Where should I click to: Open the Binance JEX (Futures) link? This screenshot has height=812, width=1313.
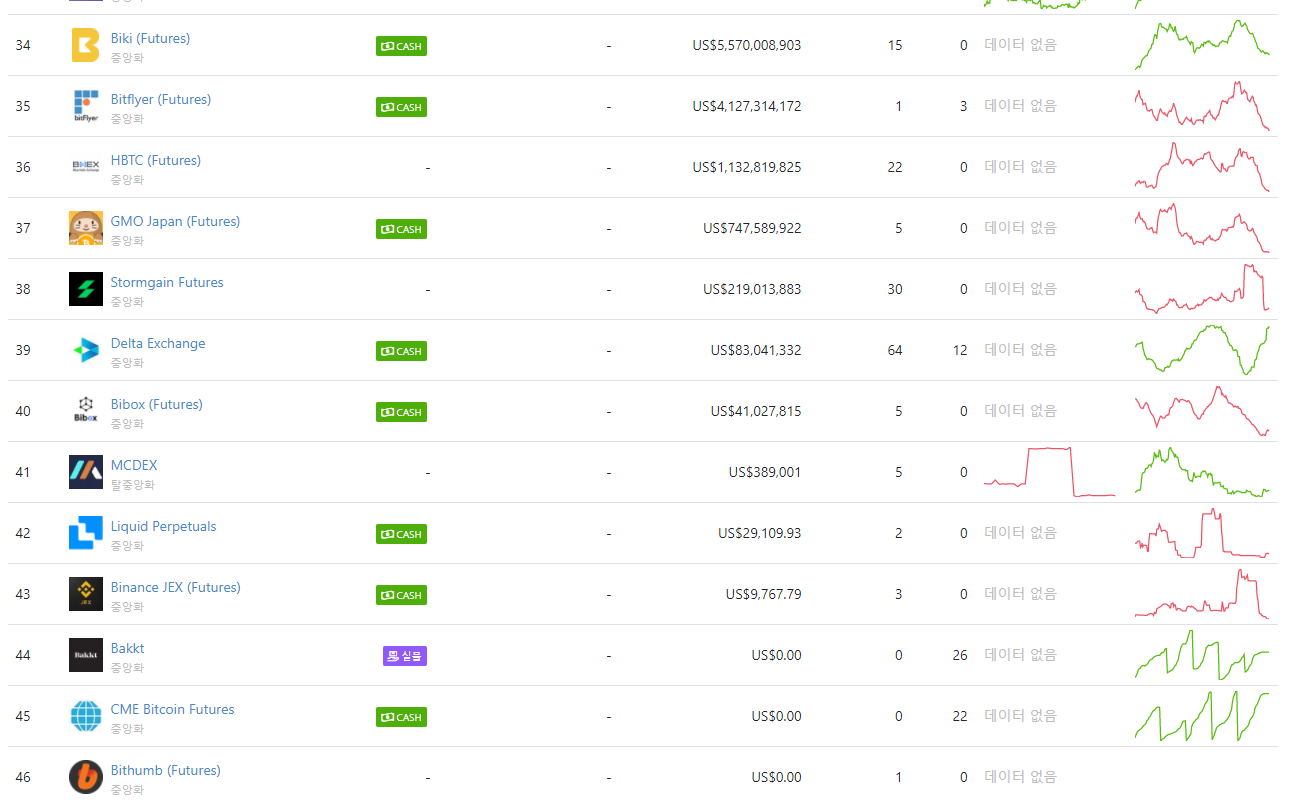pyautogui.click(x=176, y=587)
